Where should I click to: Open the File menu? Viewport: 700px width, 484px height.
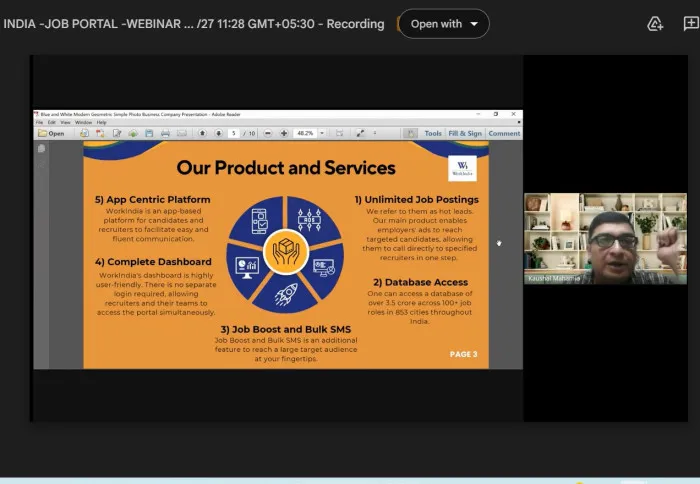point(40,122)
